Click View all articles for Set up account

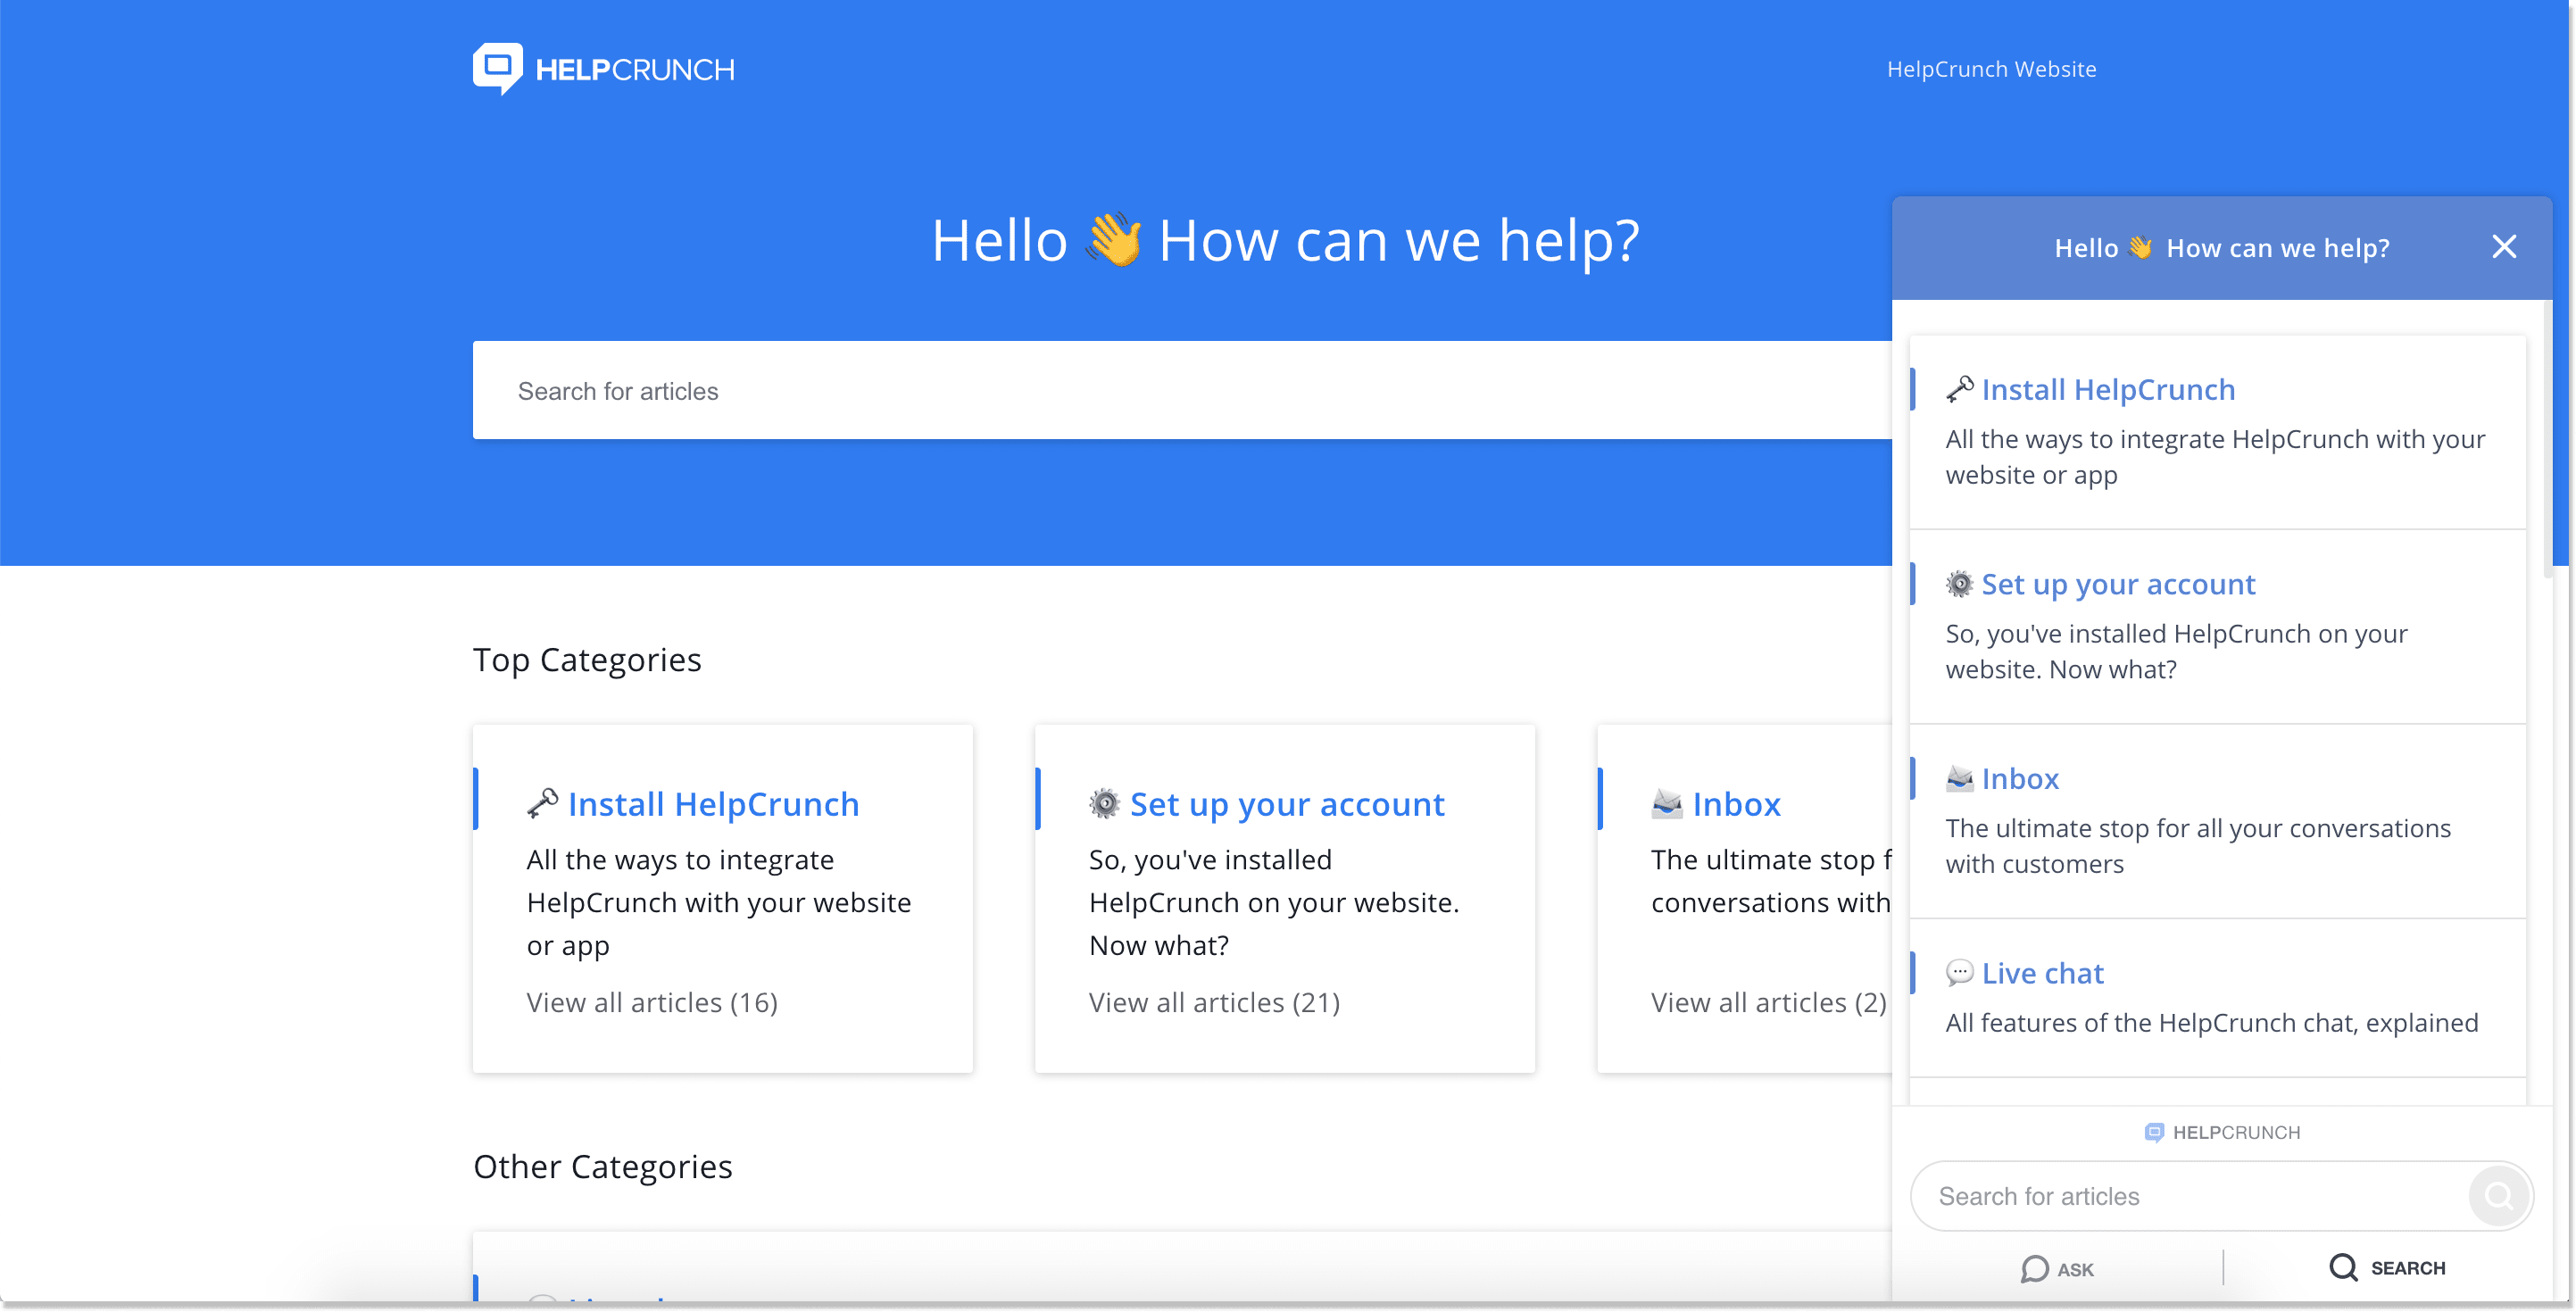pos(1216,1001)
